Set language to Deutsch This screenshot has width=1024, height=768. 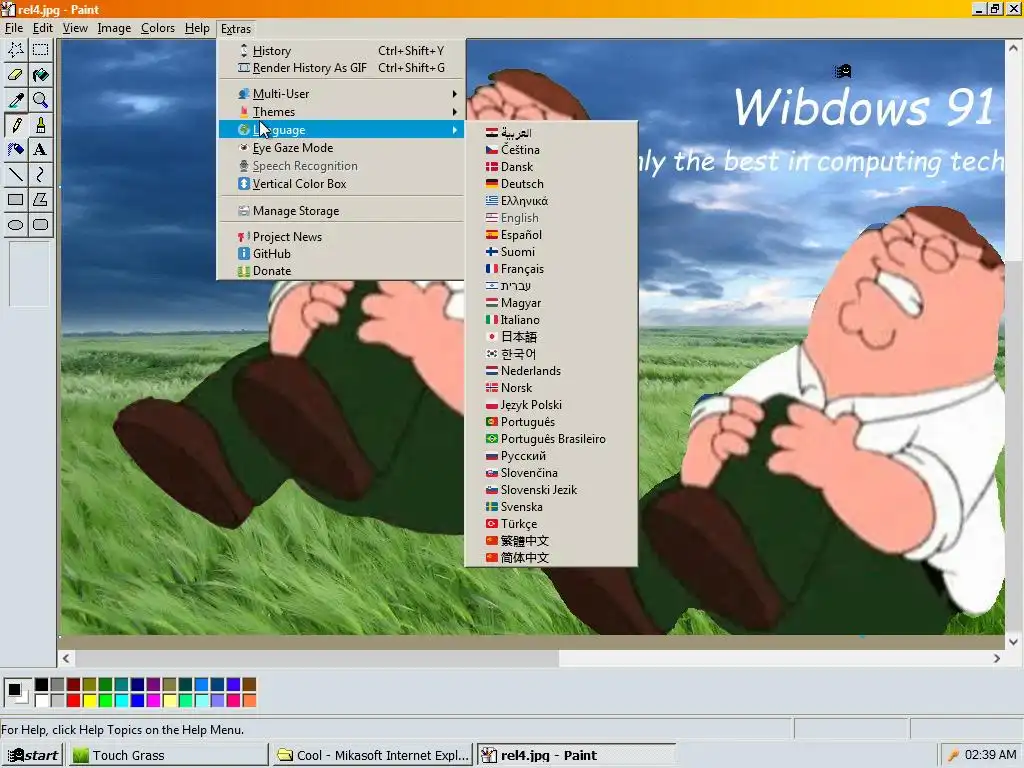point(551,184)
